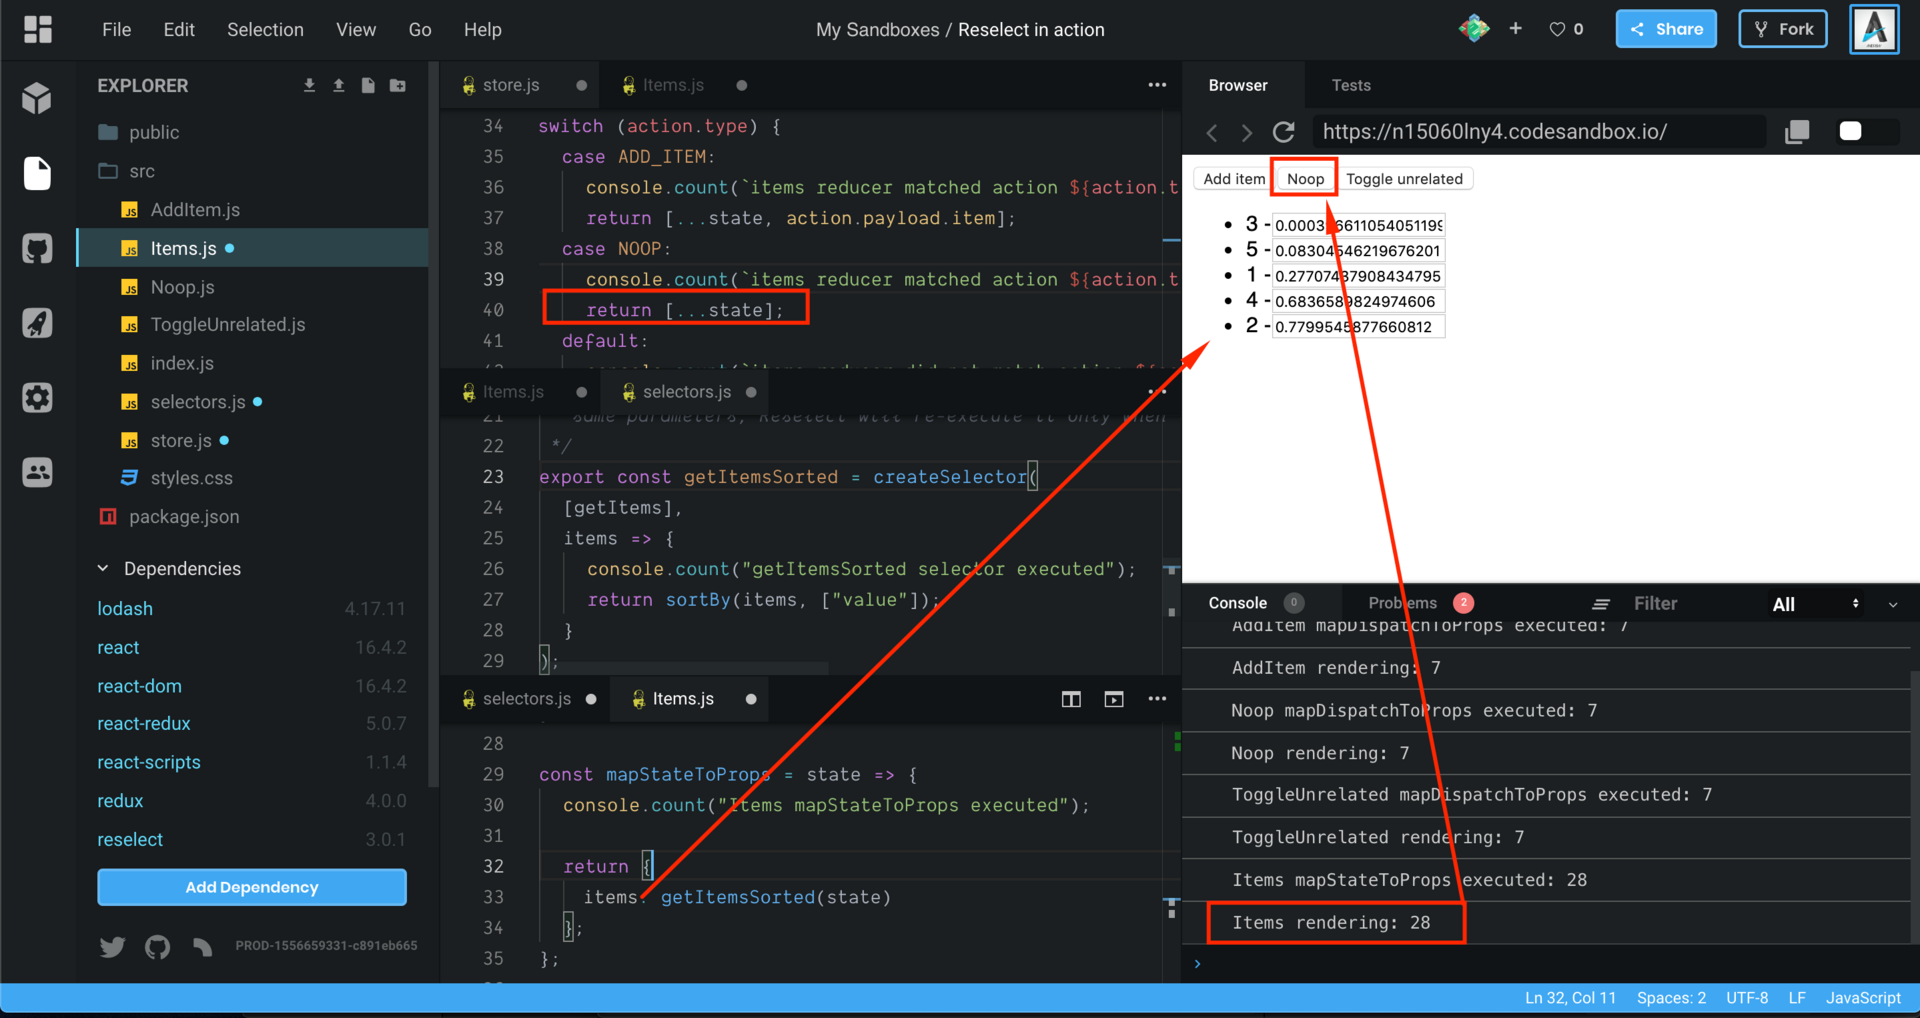This screenshot has width=1920, height=1018.
Task: Create a new file via Explorer icon
Action: pos(368,86)
